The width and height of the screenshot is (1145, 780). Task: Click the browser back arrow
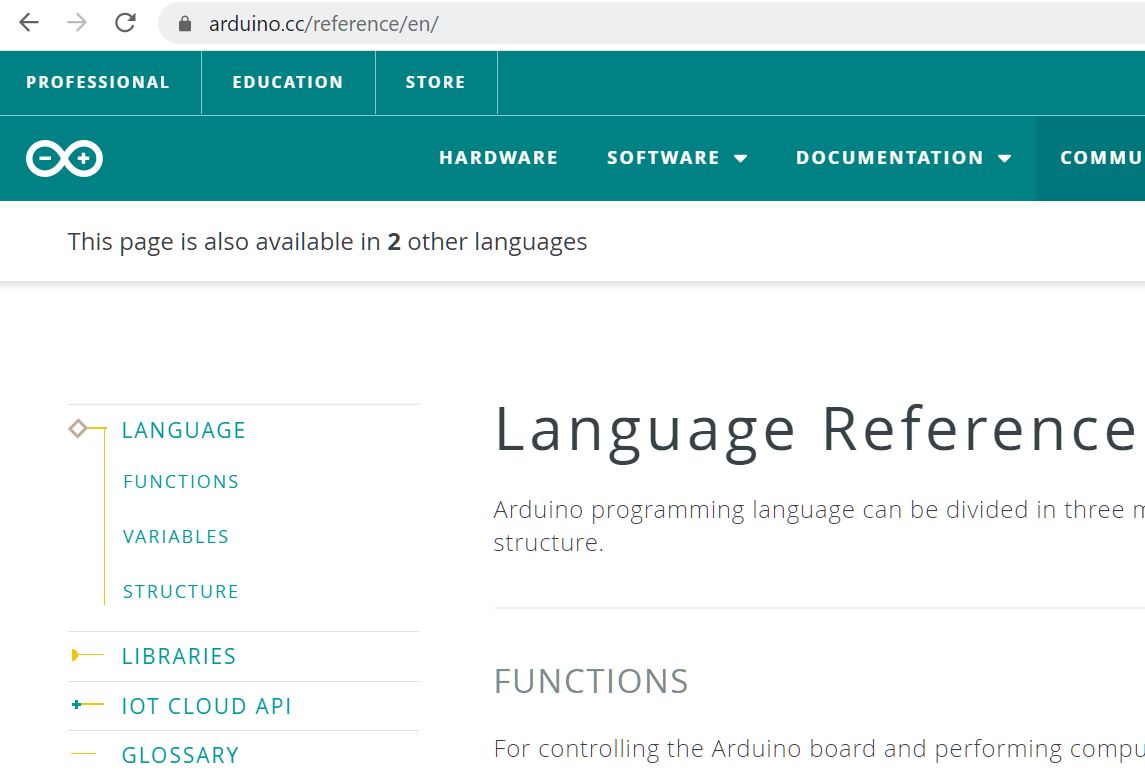[29, 23]
